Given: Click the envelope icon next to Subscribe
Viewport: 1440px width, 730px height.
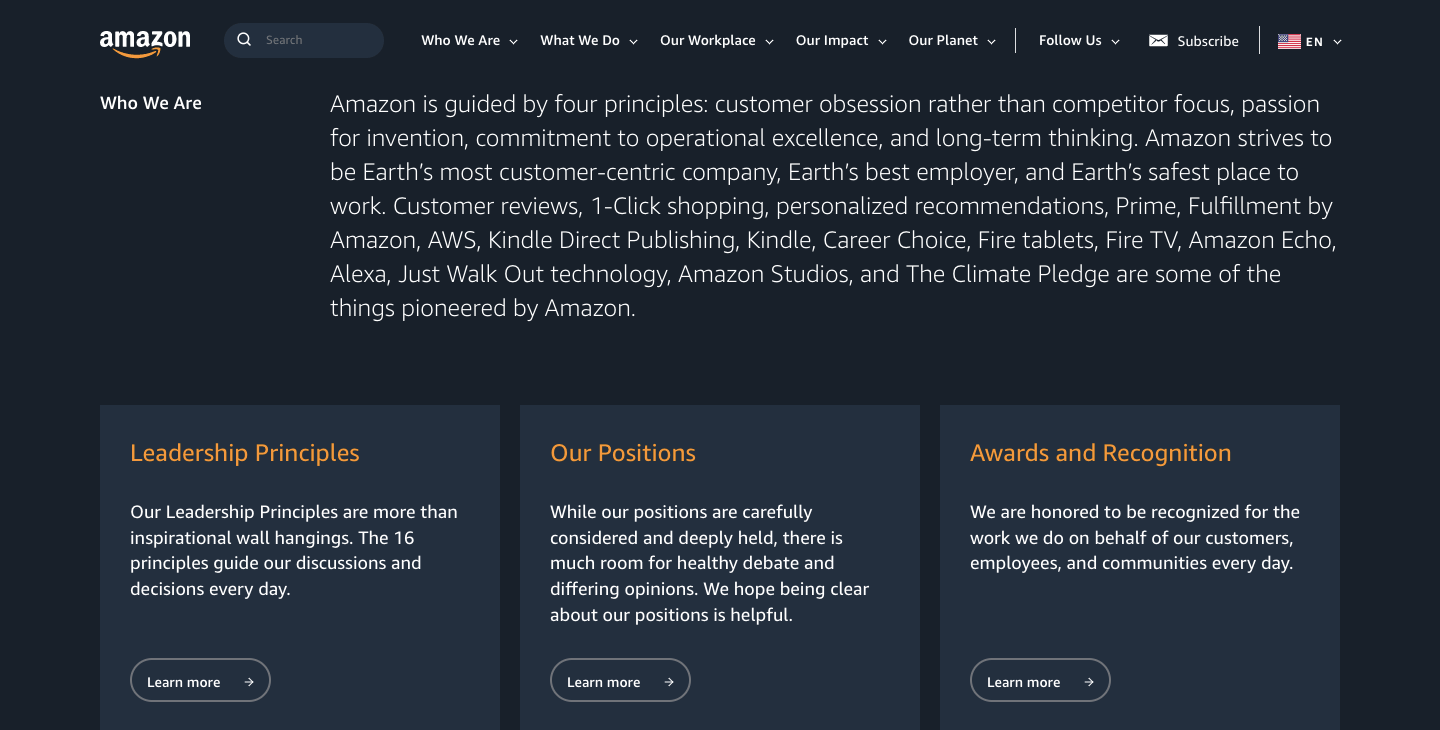Looking at the screenshot, I should 1159,41.
